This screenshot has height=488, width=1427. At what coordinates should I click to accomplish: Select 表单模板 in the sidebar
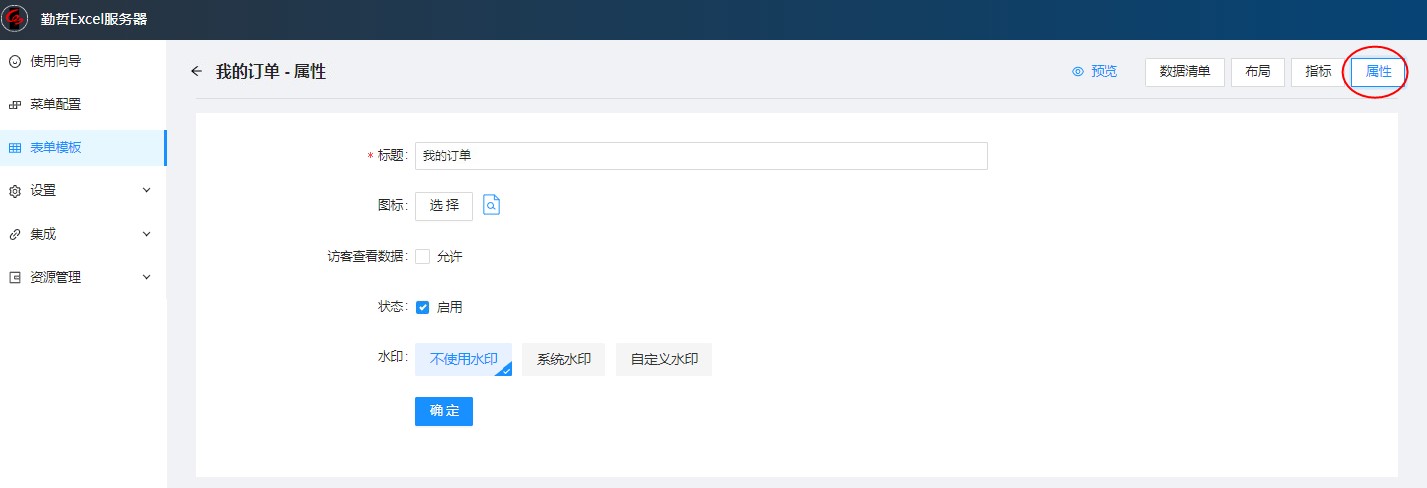55,148
